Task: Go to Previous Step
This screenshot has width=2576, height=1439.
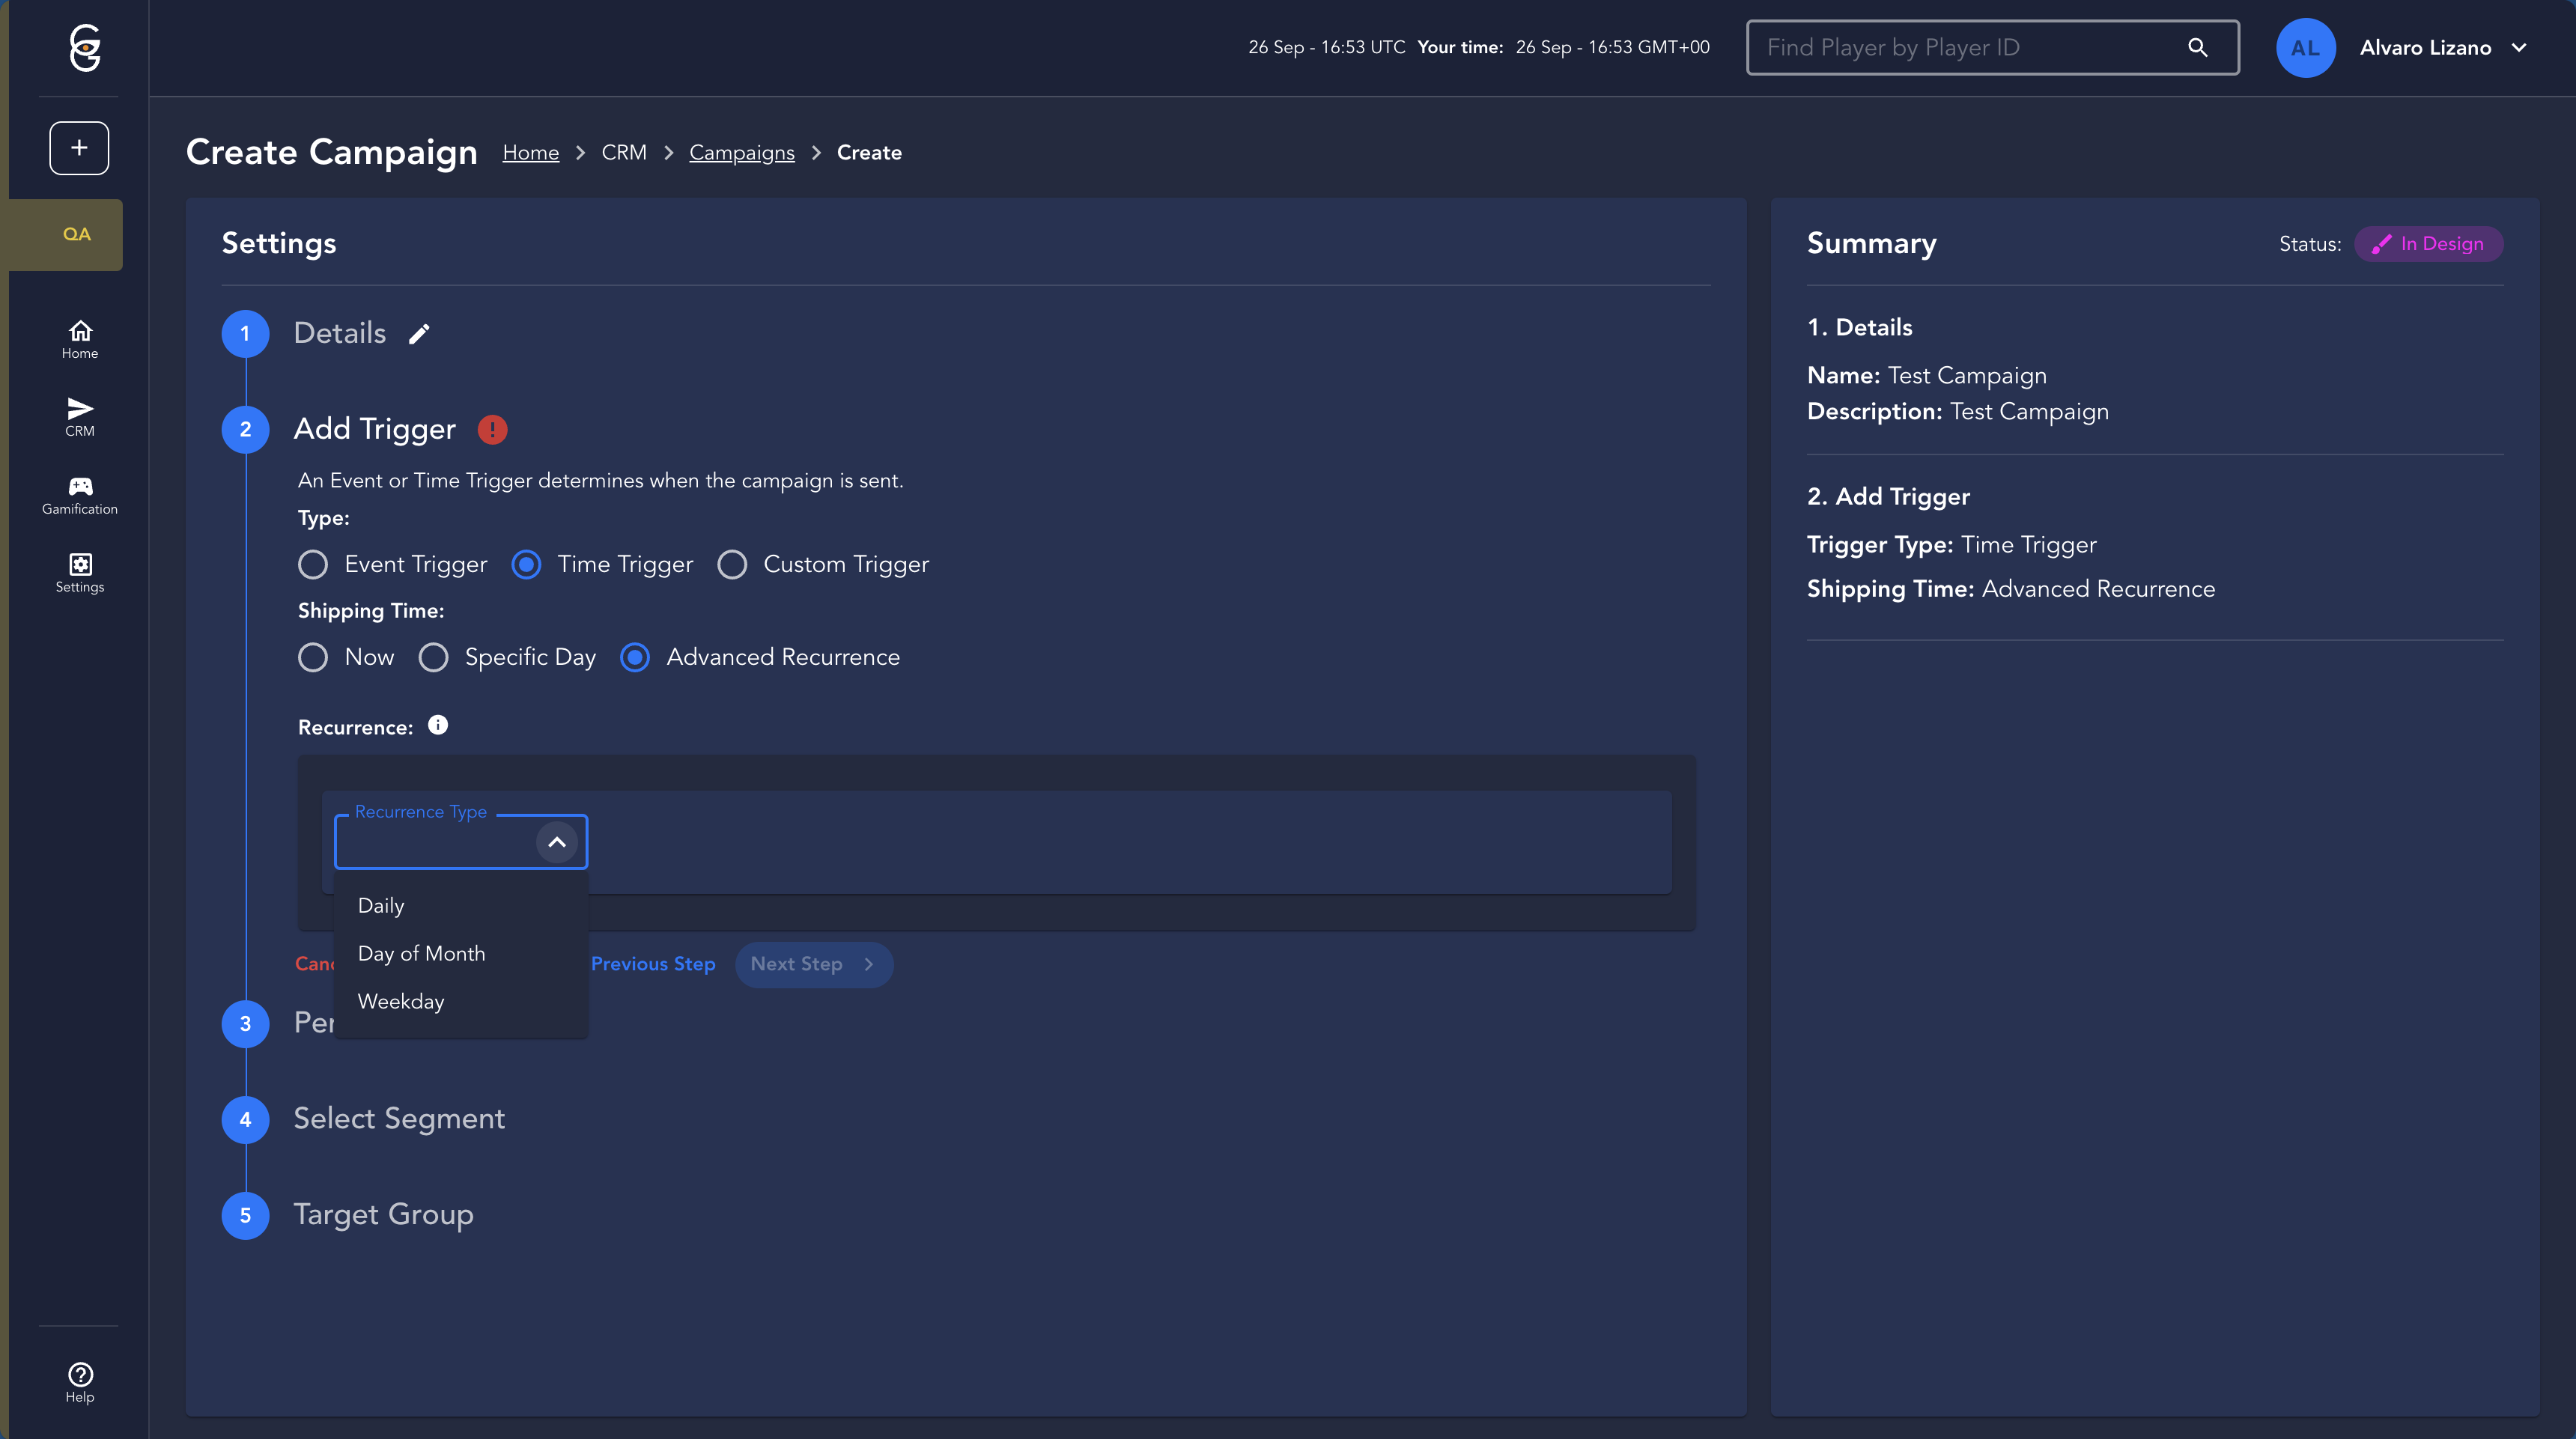Action: 653,964
